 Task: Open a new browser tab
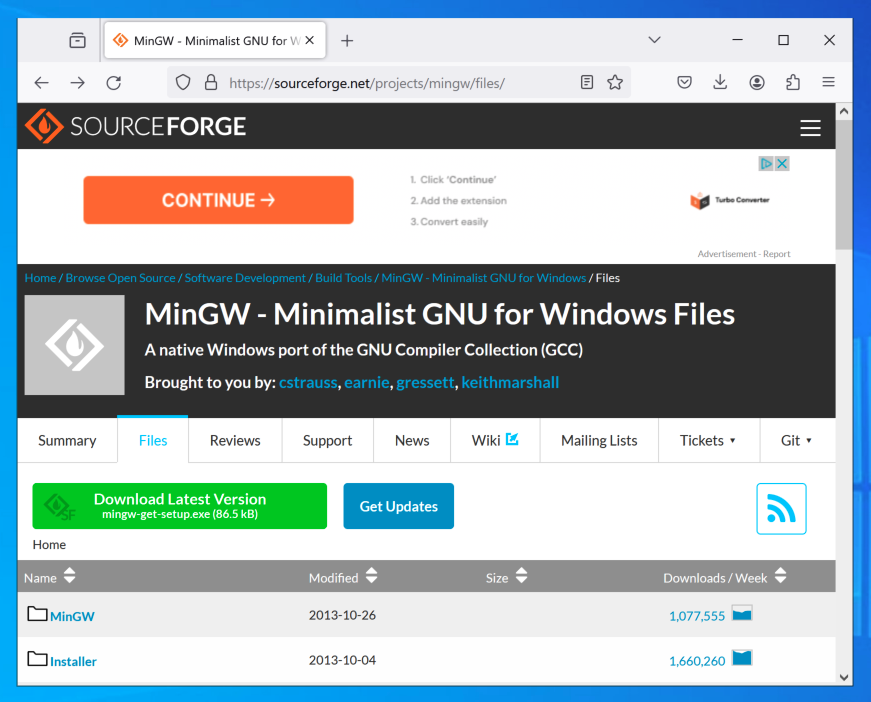[x=347, y=41]
